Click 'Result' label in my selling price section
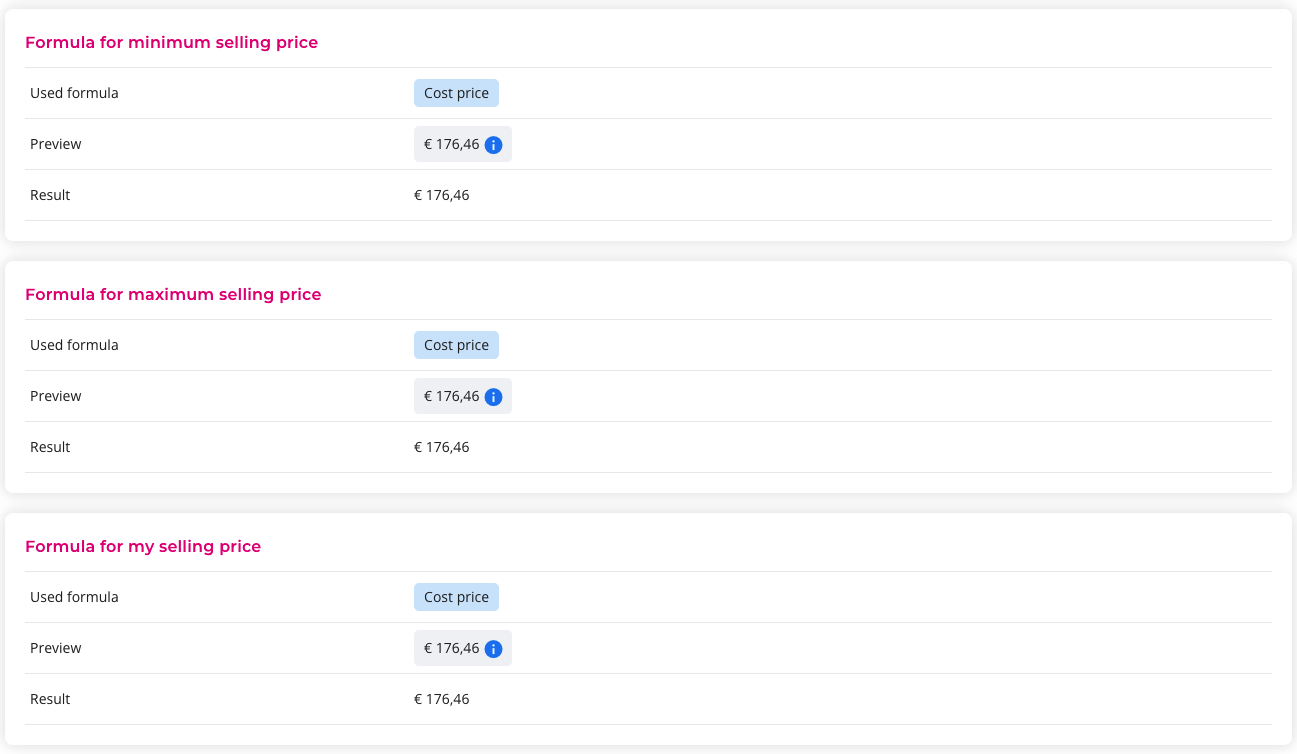The height and width of the screenshot is (754, 1297). coord(50,699)
